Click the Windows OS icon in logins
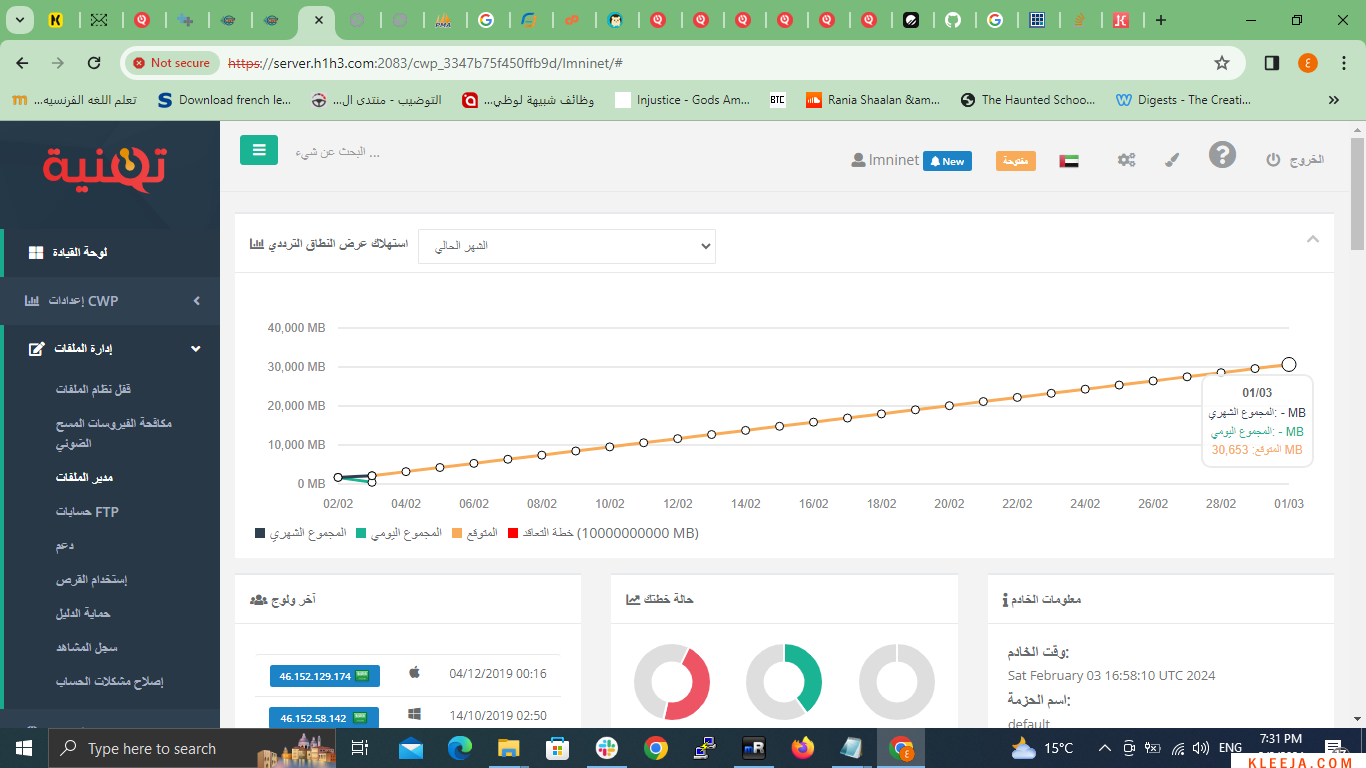This screenshot has height=768, width=1366. point(414,715)
